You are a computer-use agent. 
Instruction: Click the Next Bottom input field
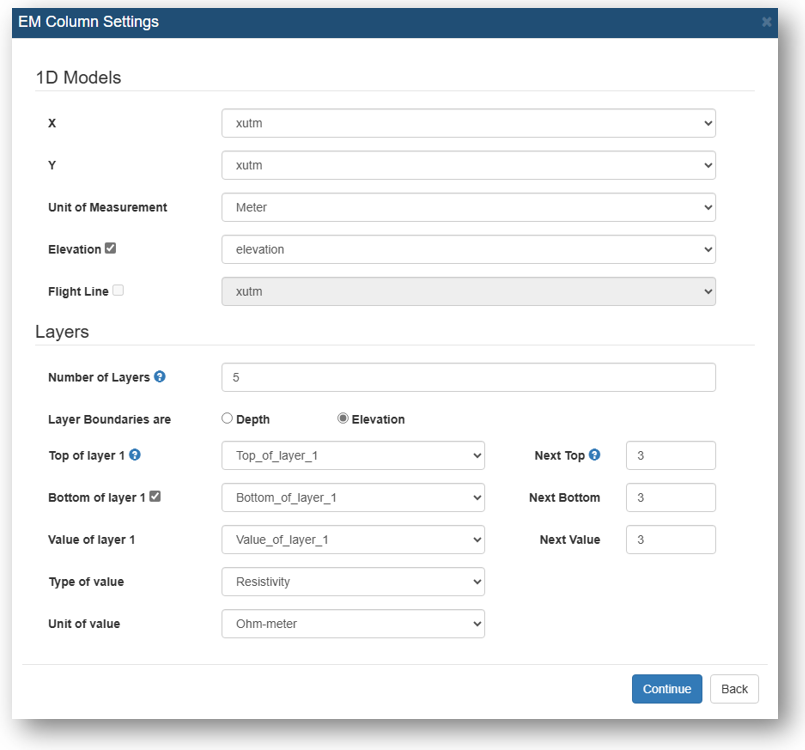click(x=670, y=497)
